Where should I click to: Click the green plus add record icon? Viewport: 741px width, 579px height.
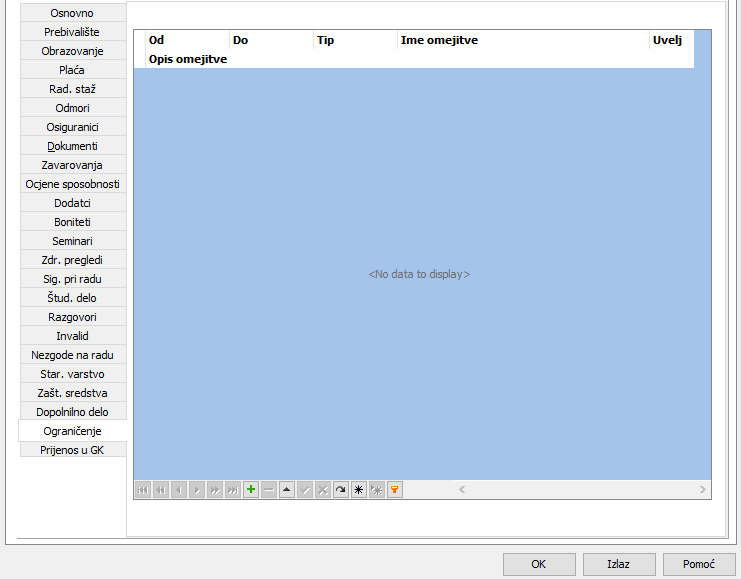(251, 490)
